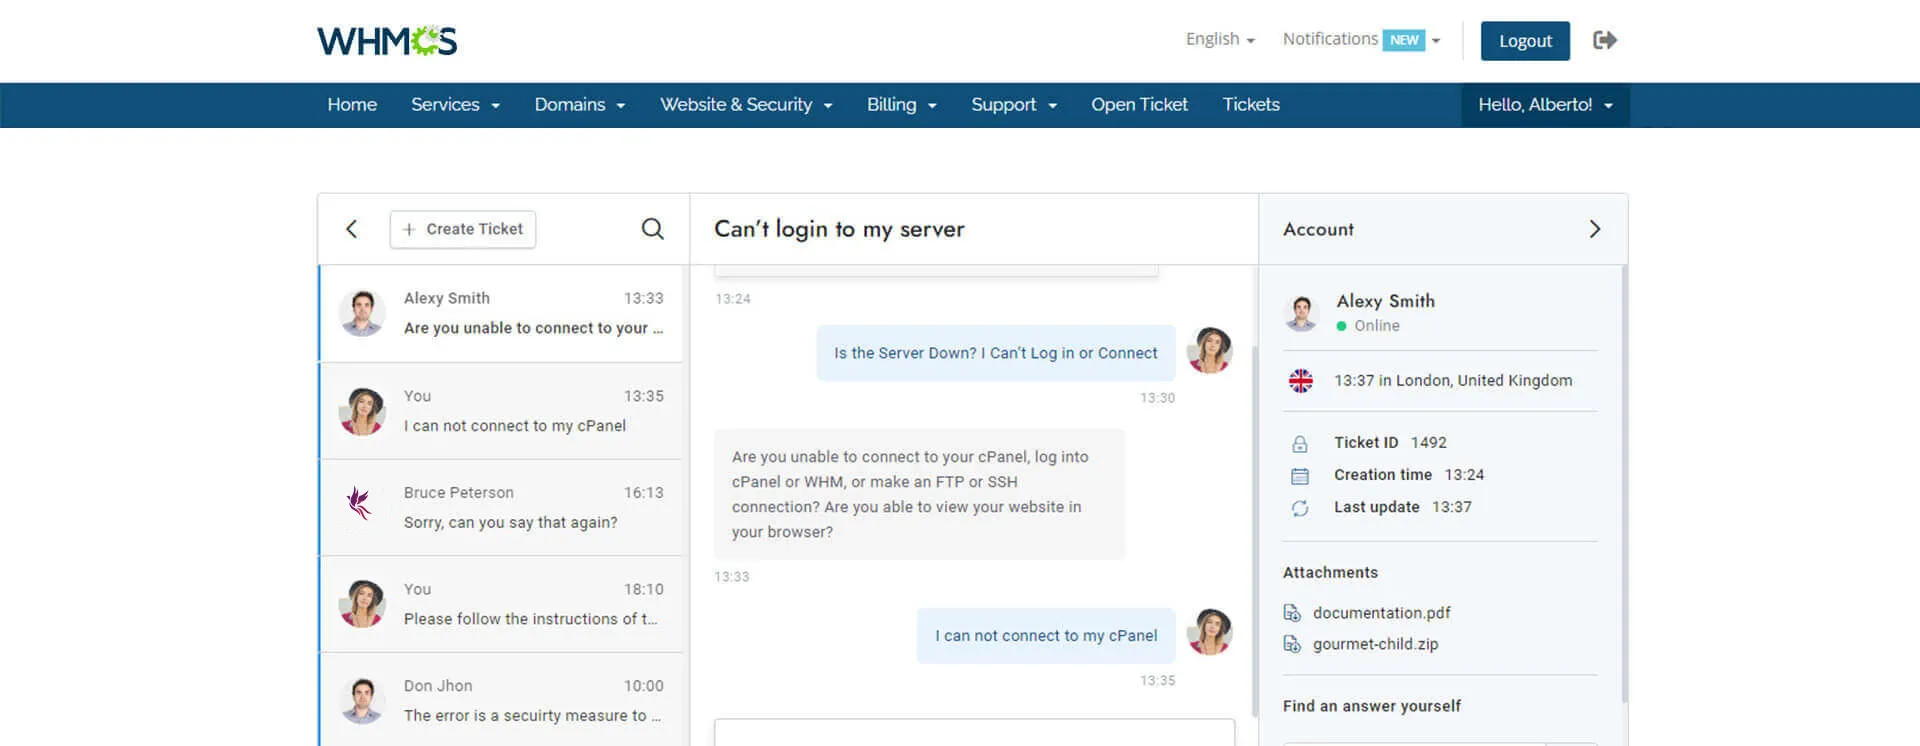The image size is (1920, 746).
Task: Expand the Support menu
Action: [1014, 105]
